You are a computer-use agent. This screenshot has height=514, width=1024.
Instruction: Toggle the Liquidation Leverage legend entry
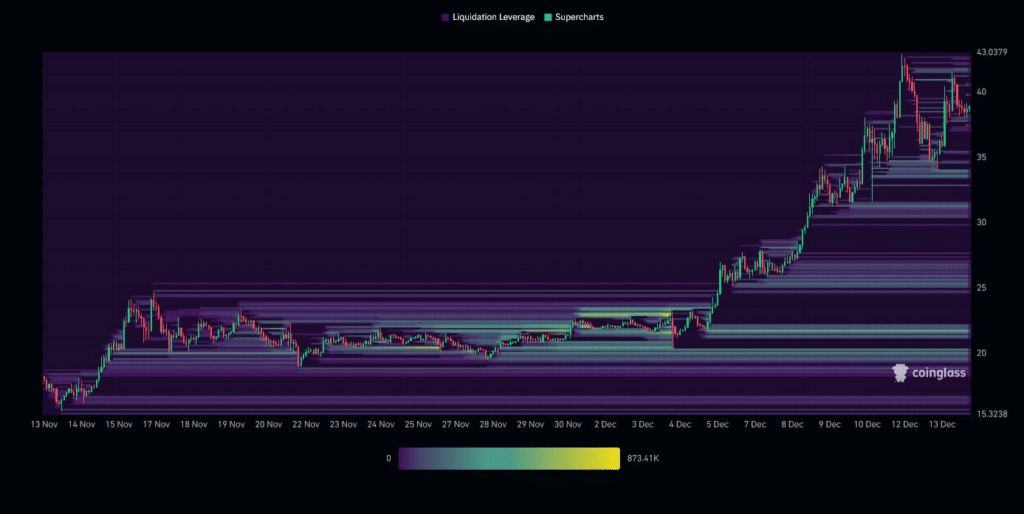point(488,18)
